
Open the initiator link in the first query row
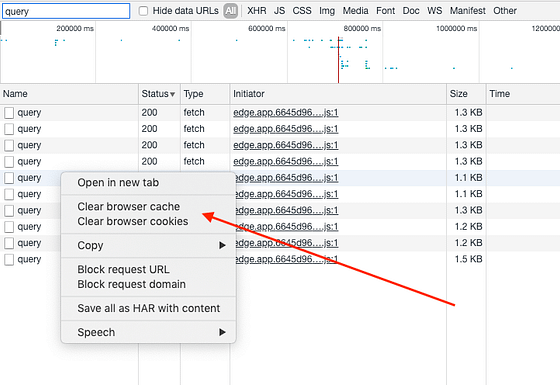285,112
